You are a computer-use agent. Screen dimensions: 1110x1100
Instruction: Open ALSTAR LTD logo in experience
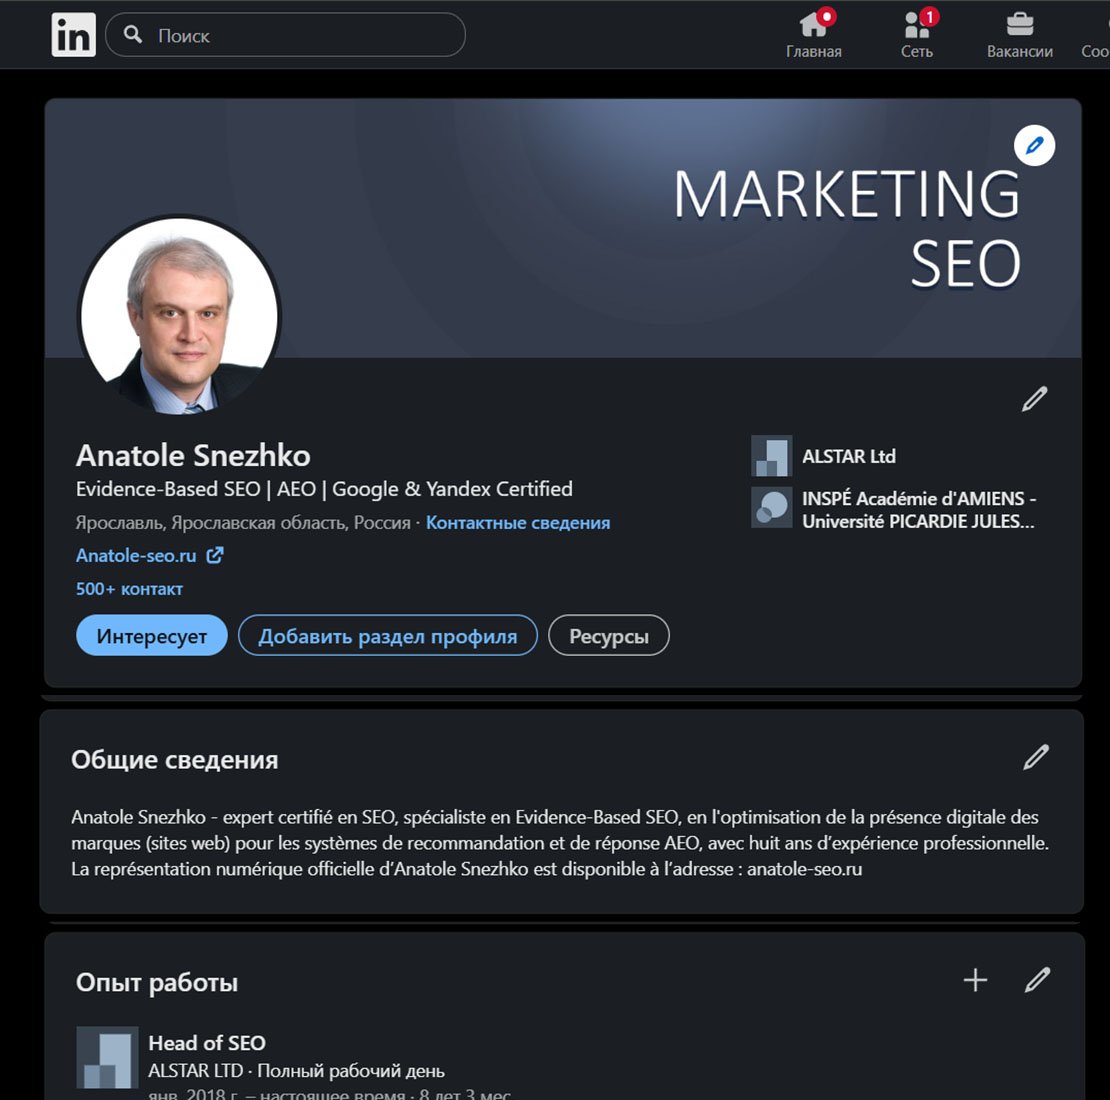107,1057
